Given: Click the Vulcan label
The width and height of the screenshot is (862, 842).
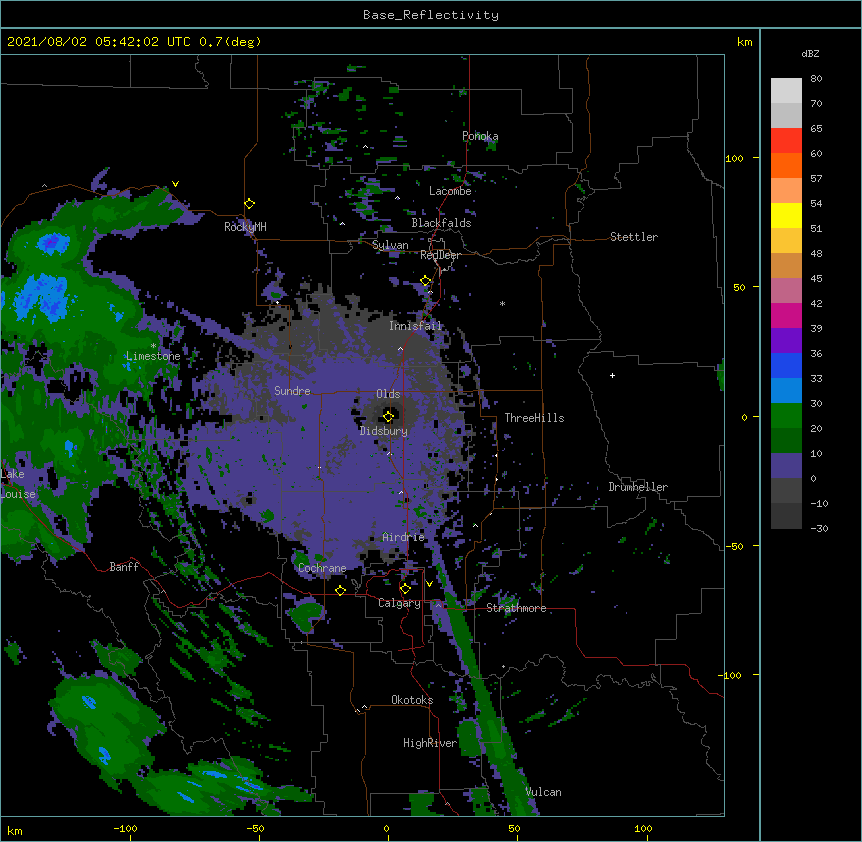Looking at the screenshot, I should coord(543,792).
